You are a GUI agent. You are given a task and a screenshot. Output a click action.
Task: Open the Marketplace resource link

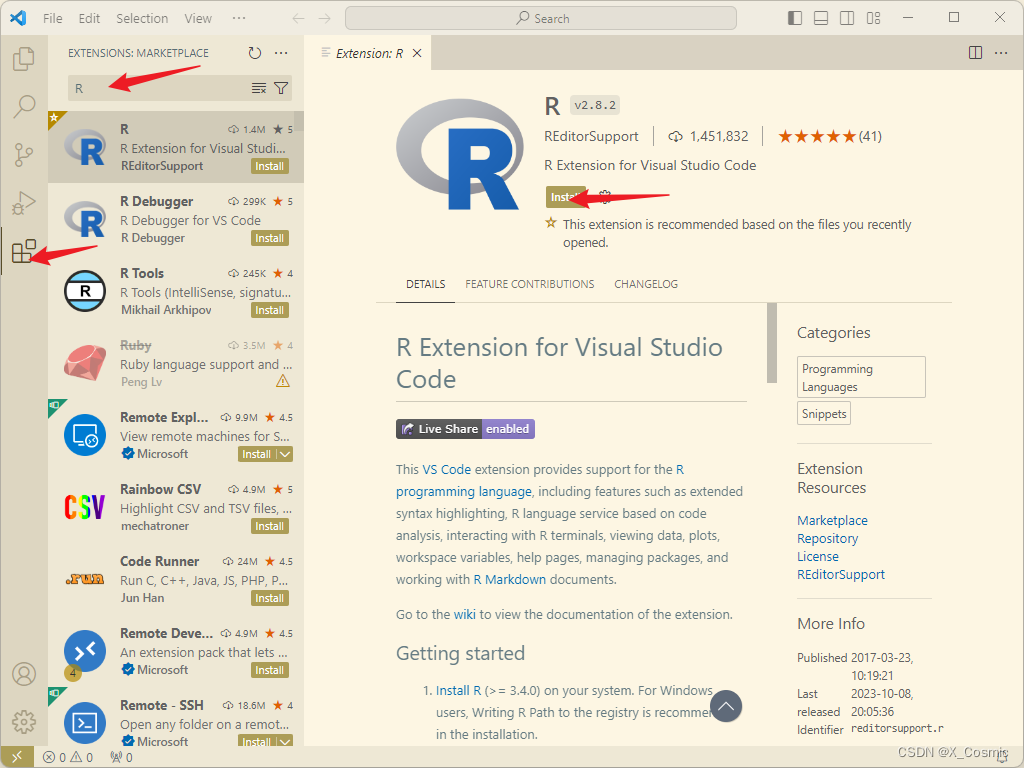click(x=832, y=520)
